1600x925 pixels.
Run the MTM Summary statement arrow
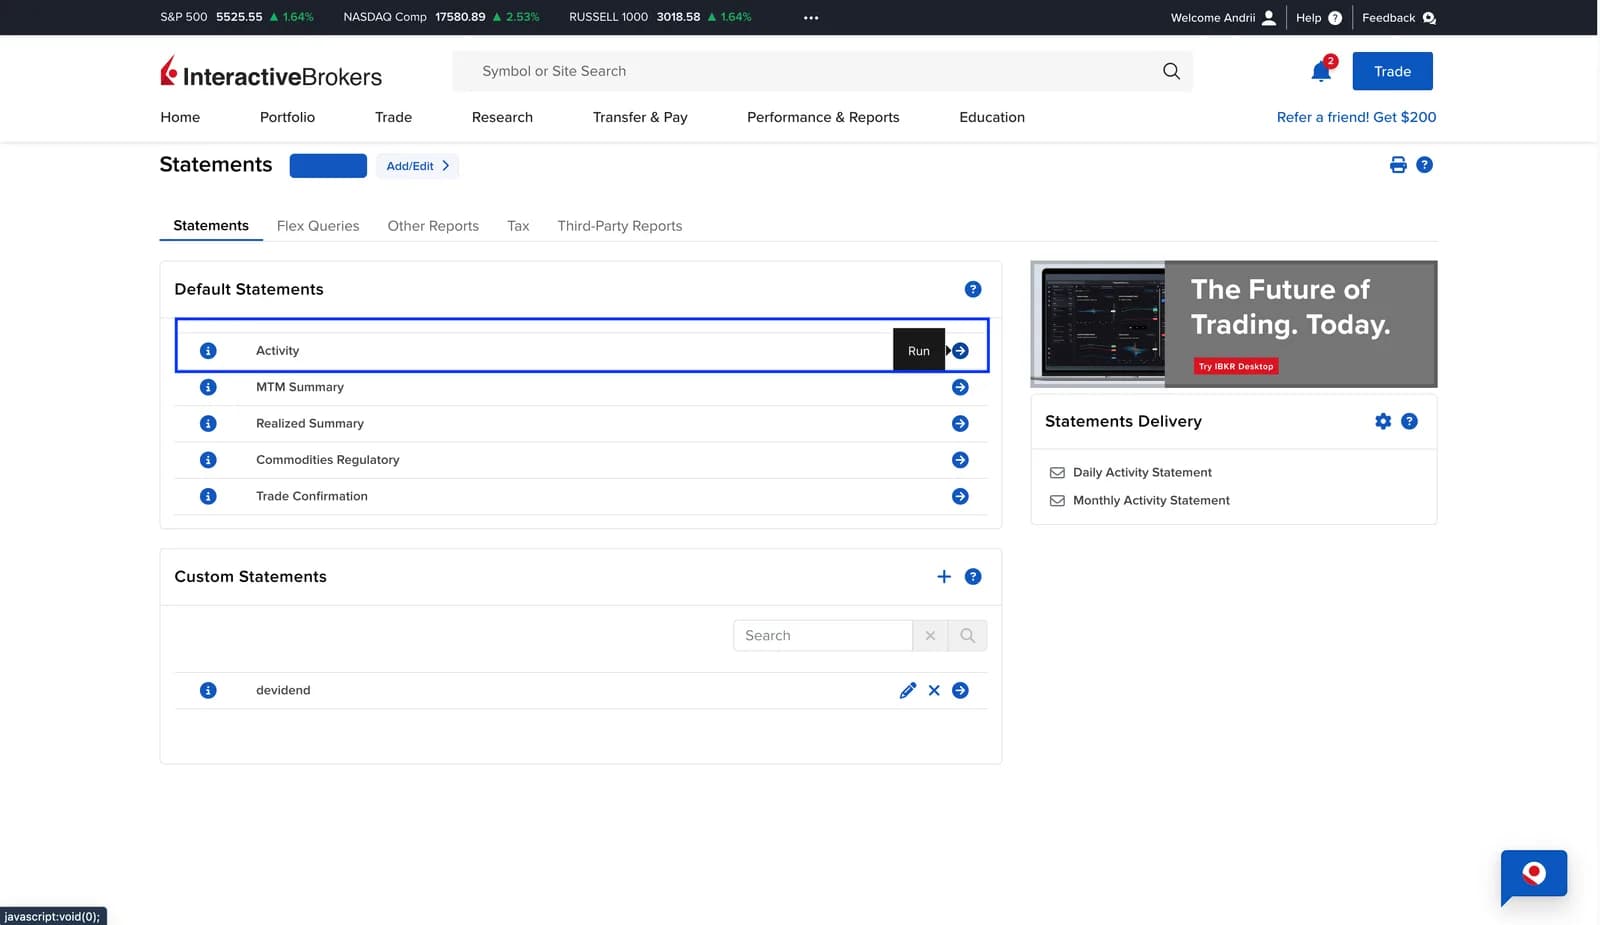coord(960,387)
